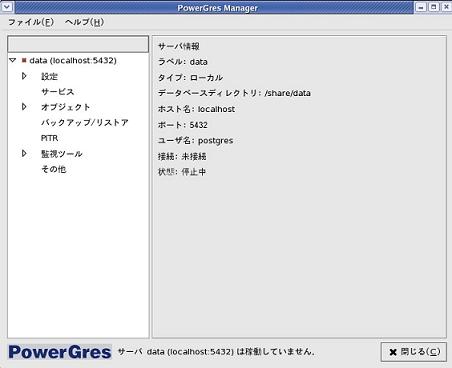Select the その他 tree item

click(53, 169)
